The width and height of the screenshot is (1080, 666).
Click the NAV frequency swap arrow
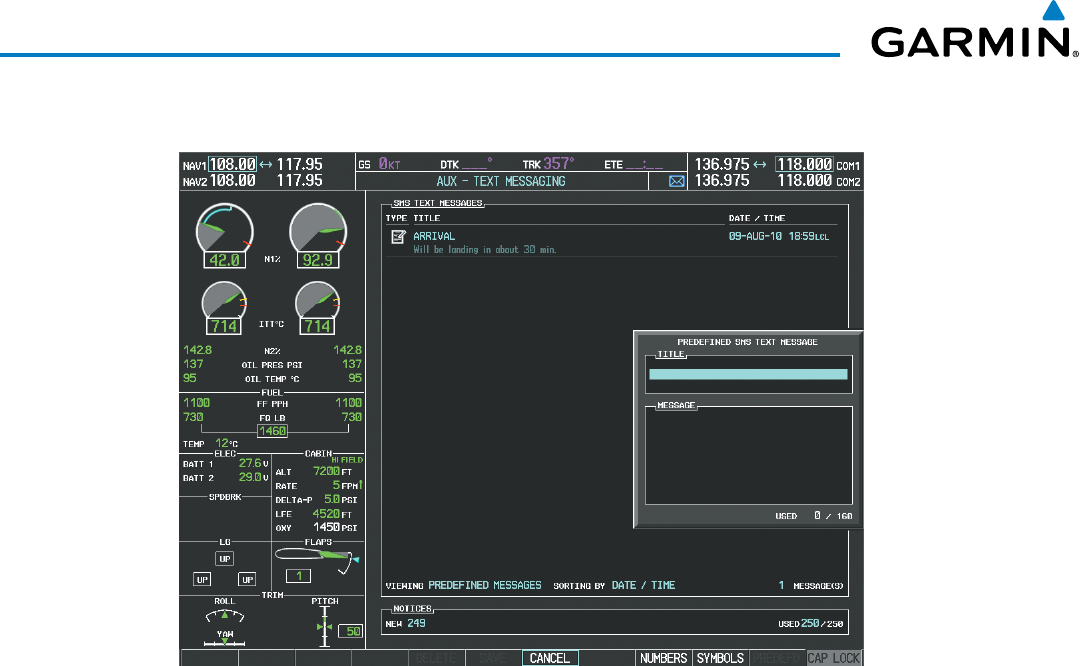click(266, 165)
